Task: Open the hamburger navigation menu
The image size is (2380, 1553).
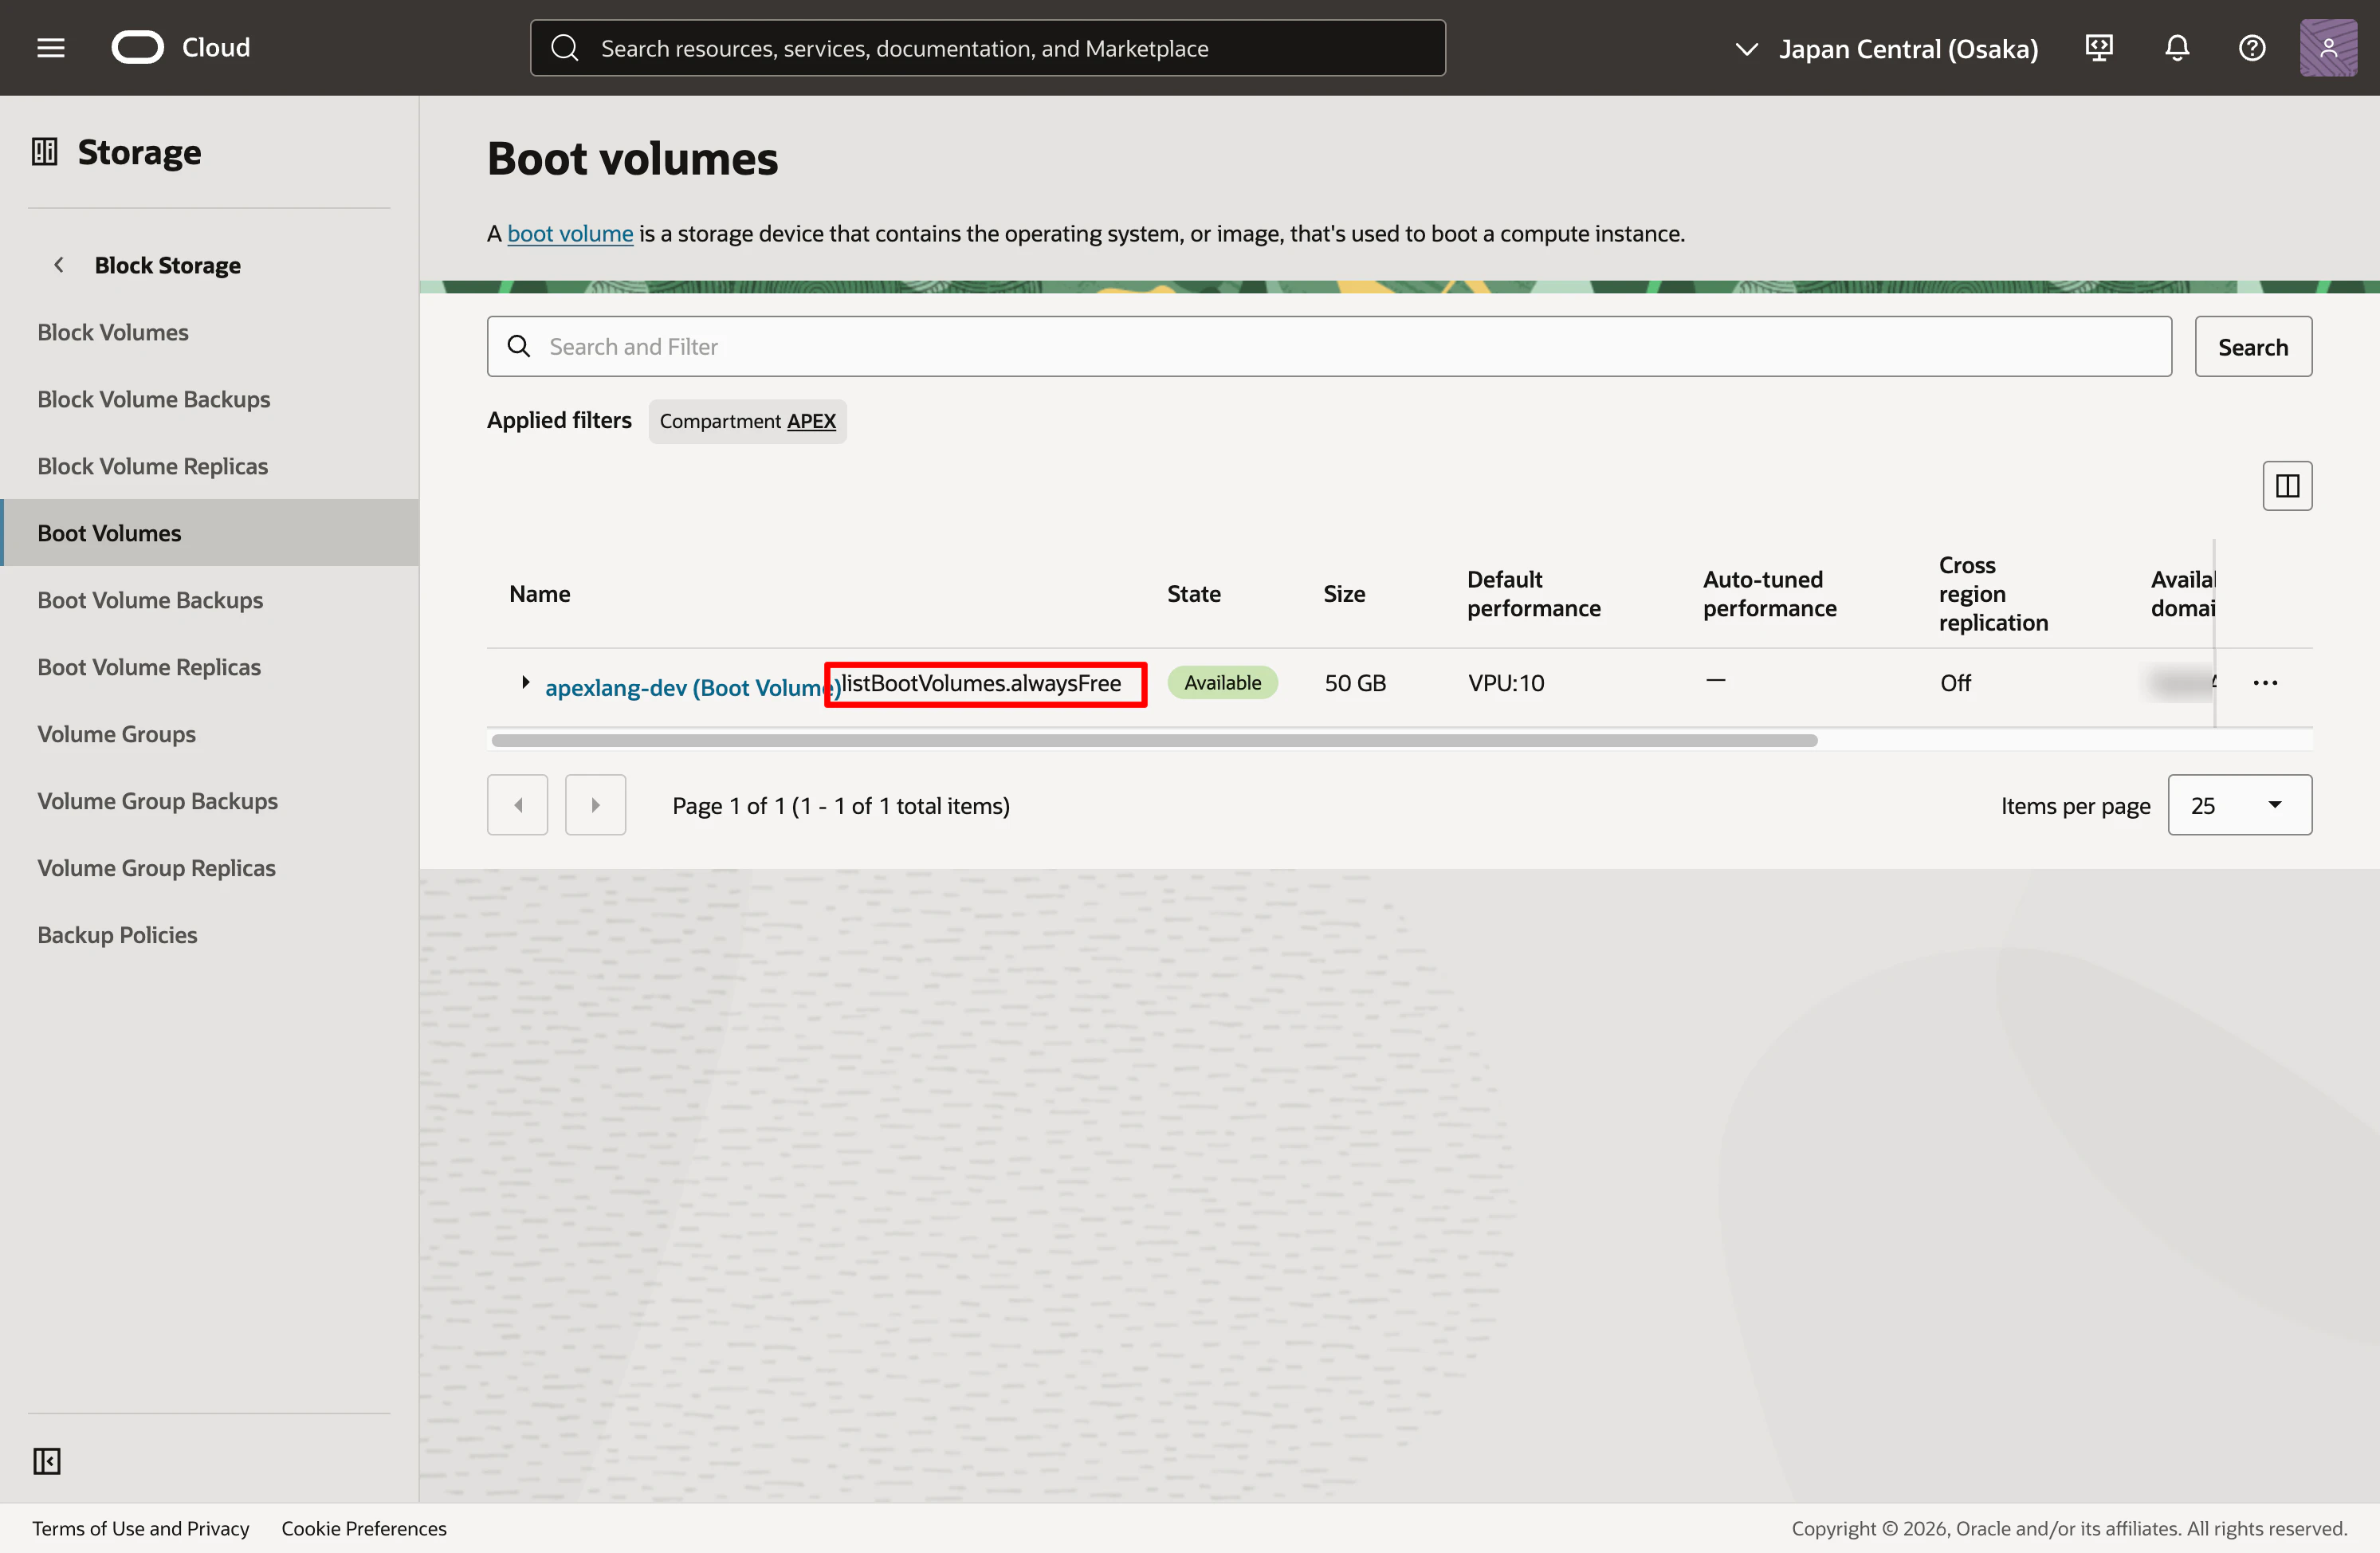Action: (x=51, y=48)
